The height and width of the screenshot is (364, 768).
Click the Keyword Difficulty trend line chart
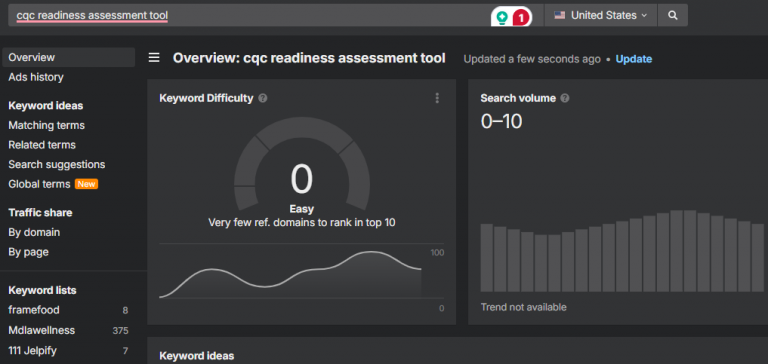tap(290, 275)
